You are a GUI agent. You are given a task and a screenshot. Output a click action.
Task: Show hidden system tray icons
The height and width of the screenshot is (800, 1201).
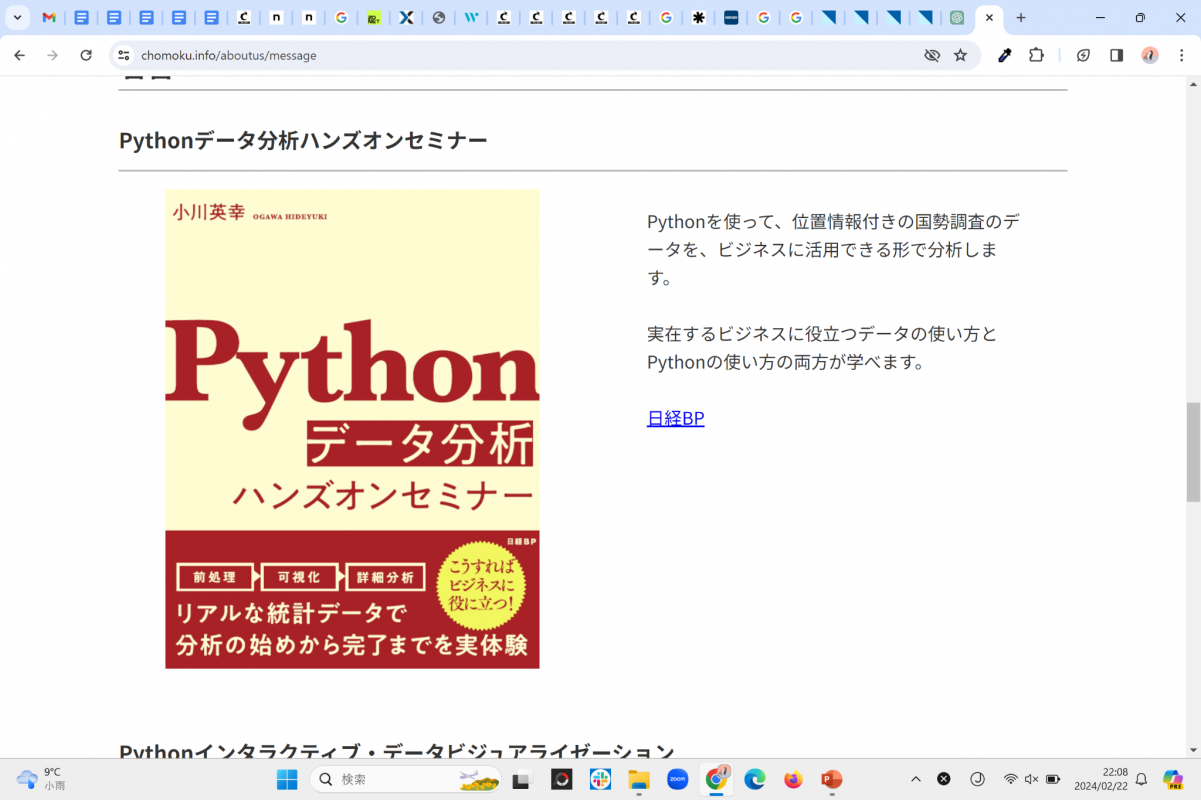915,779
